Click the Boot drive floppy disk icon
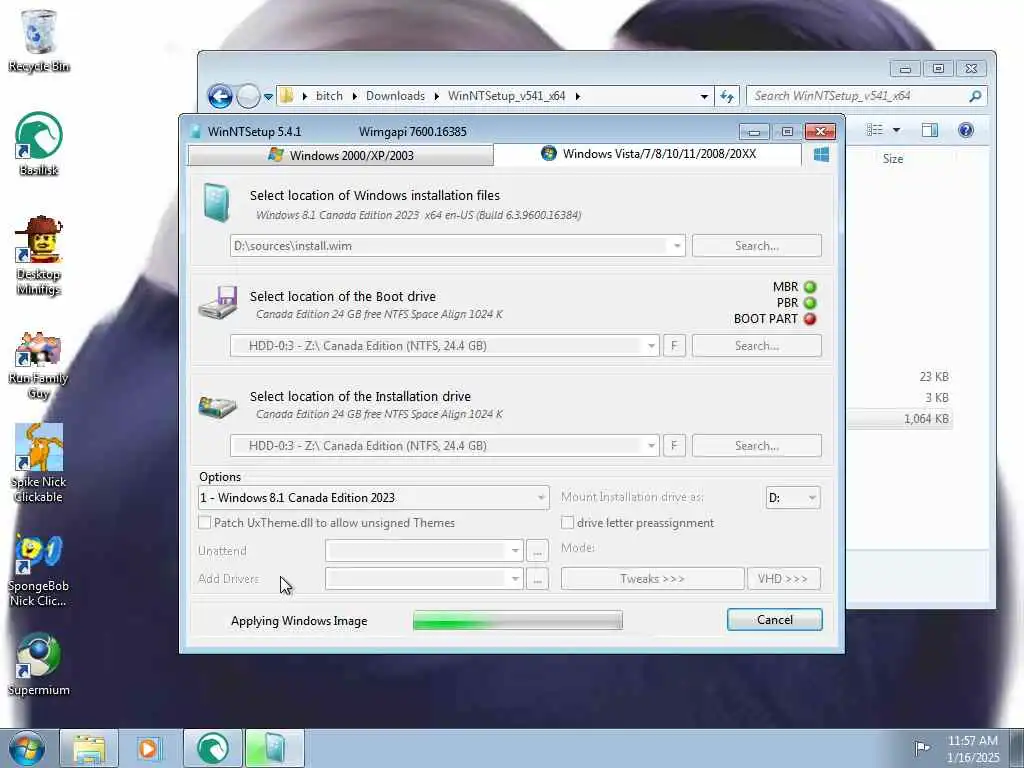 [x=218, y=303]
